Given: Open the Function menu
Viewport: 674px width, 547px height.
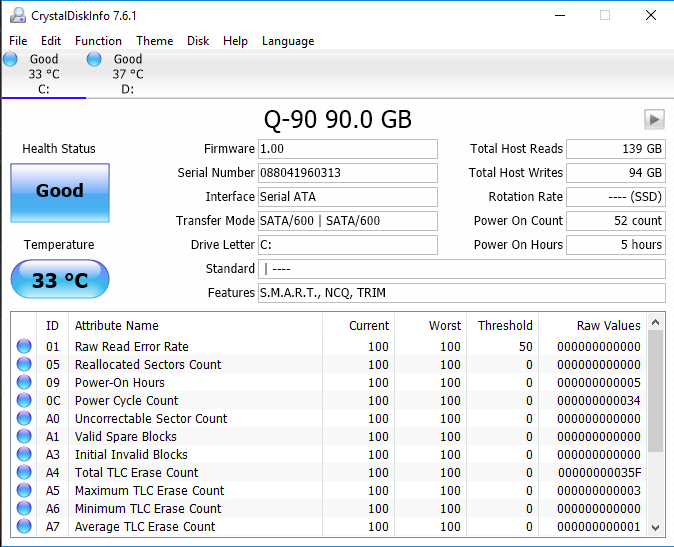Looking at the screenshot, I should coord(98,41).
